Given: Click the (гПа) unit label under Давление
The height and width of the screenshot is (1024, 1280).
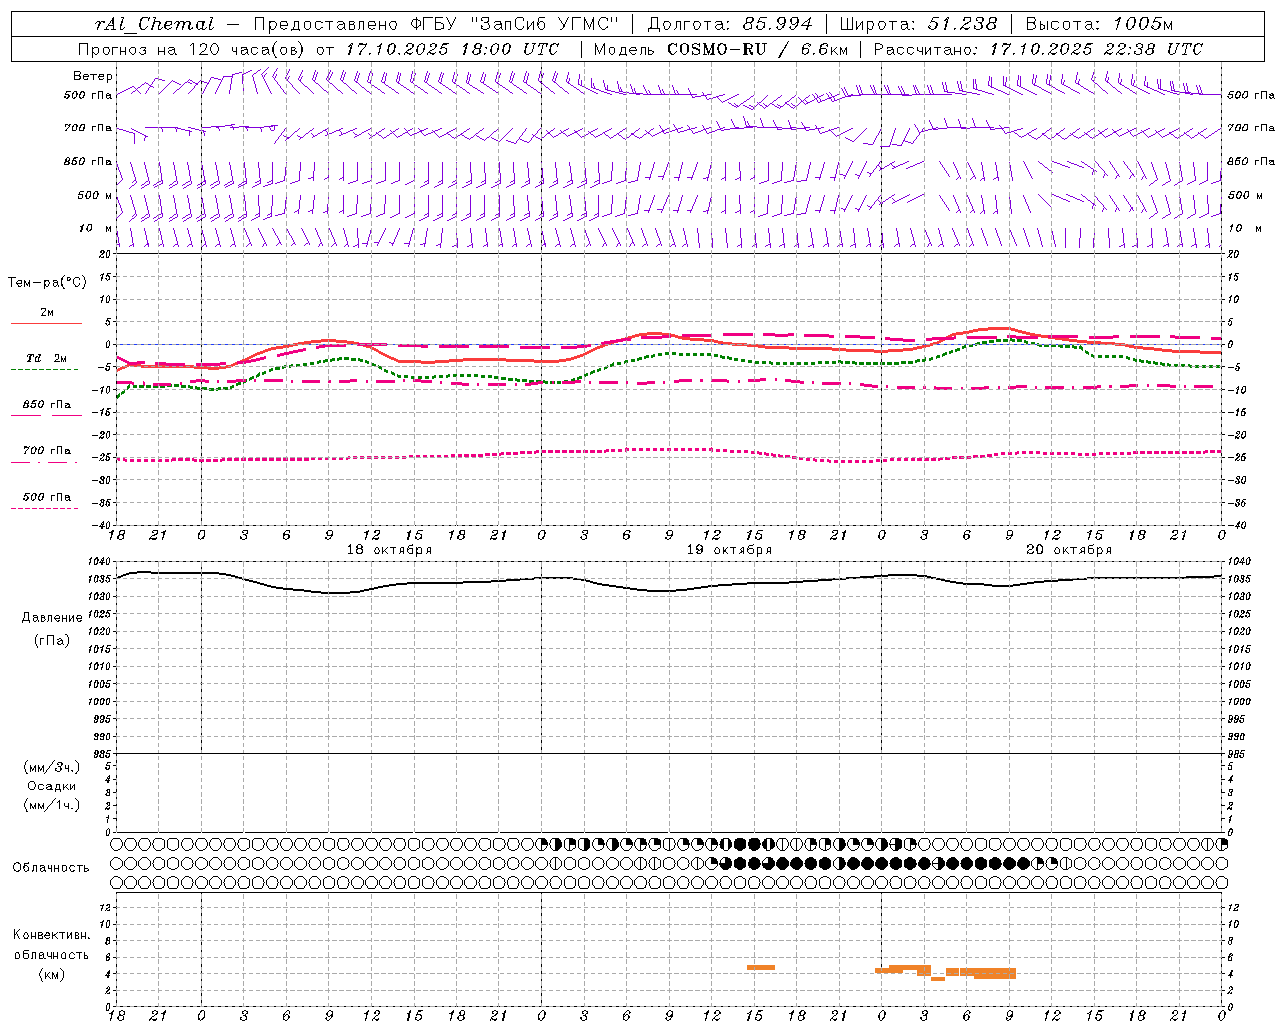Looking at the screenshot, I should click(52, 640).
